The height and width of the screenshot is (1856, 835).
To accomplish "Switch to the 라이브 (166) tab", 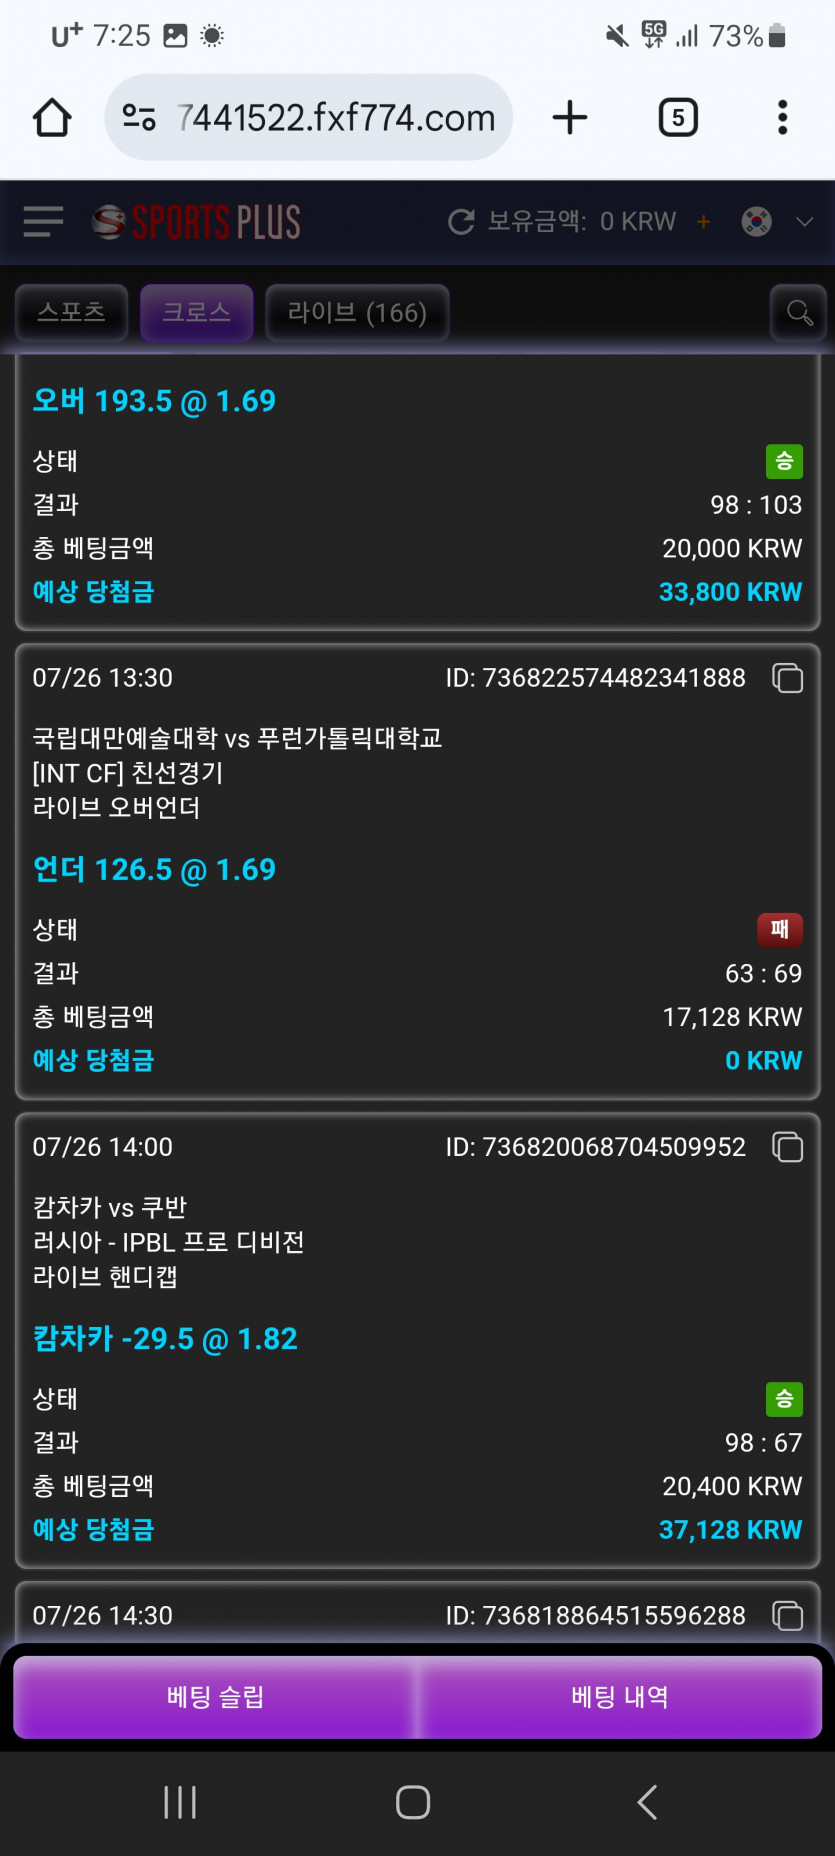I will click(357, 313).
